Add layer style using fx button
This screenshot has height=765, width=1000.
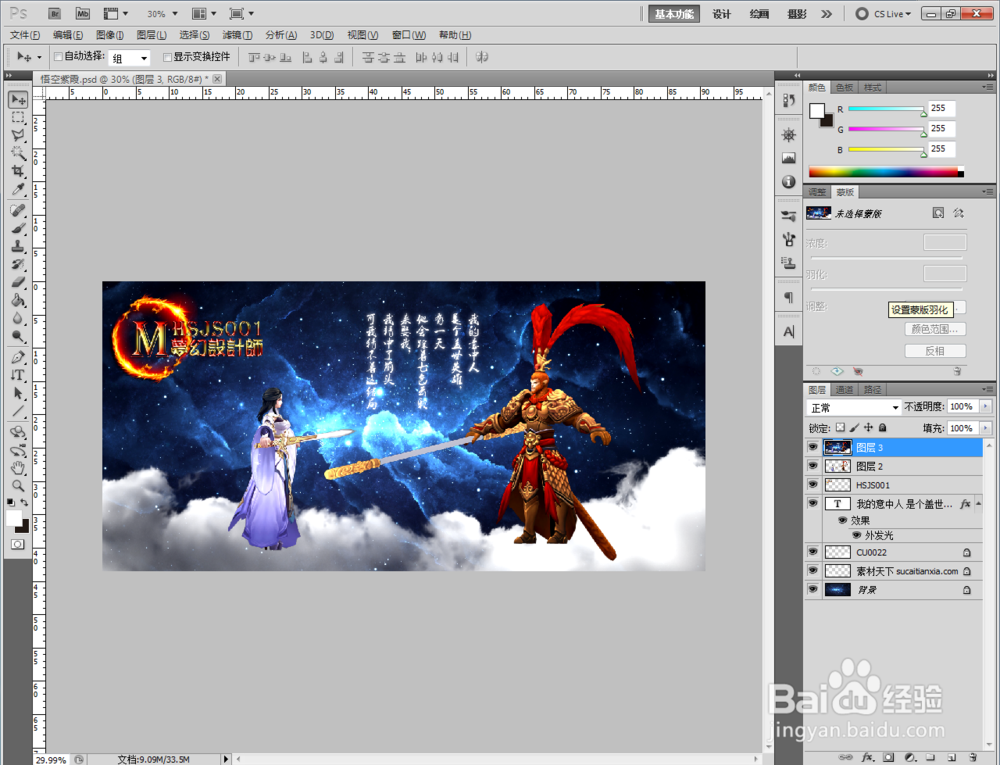coord(867,757)
